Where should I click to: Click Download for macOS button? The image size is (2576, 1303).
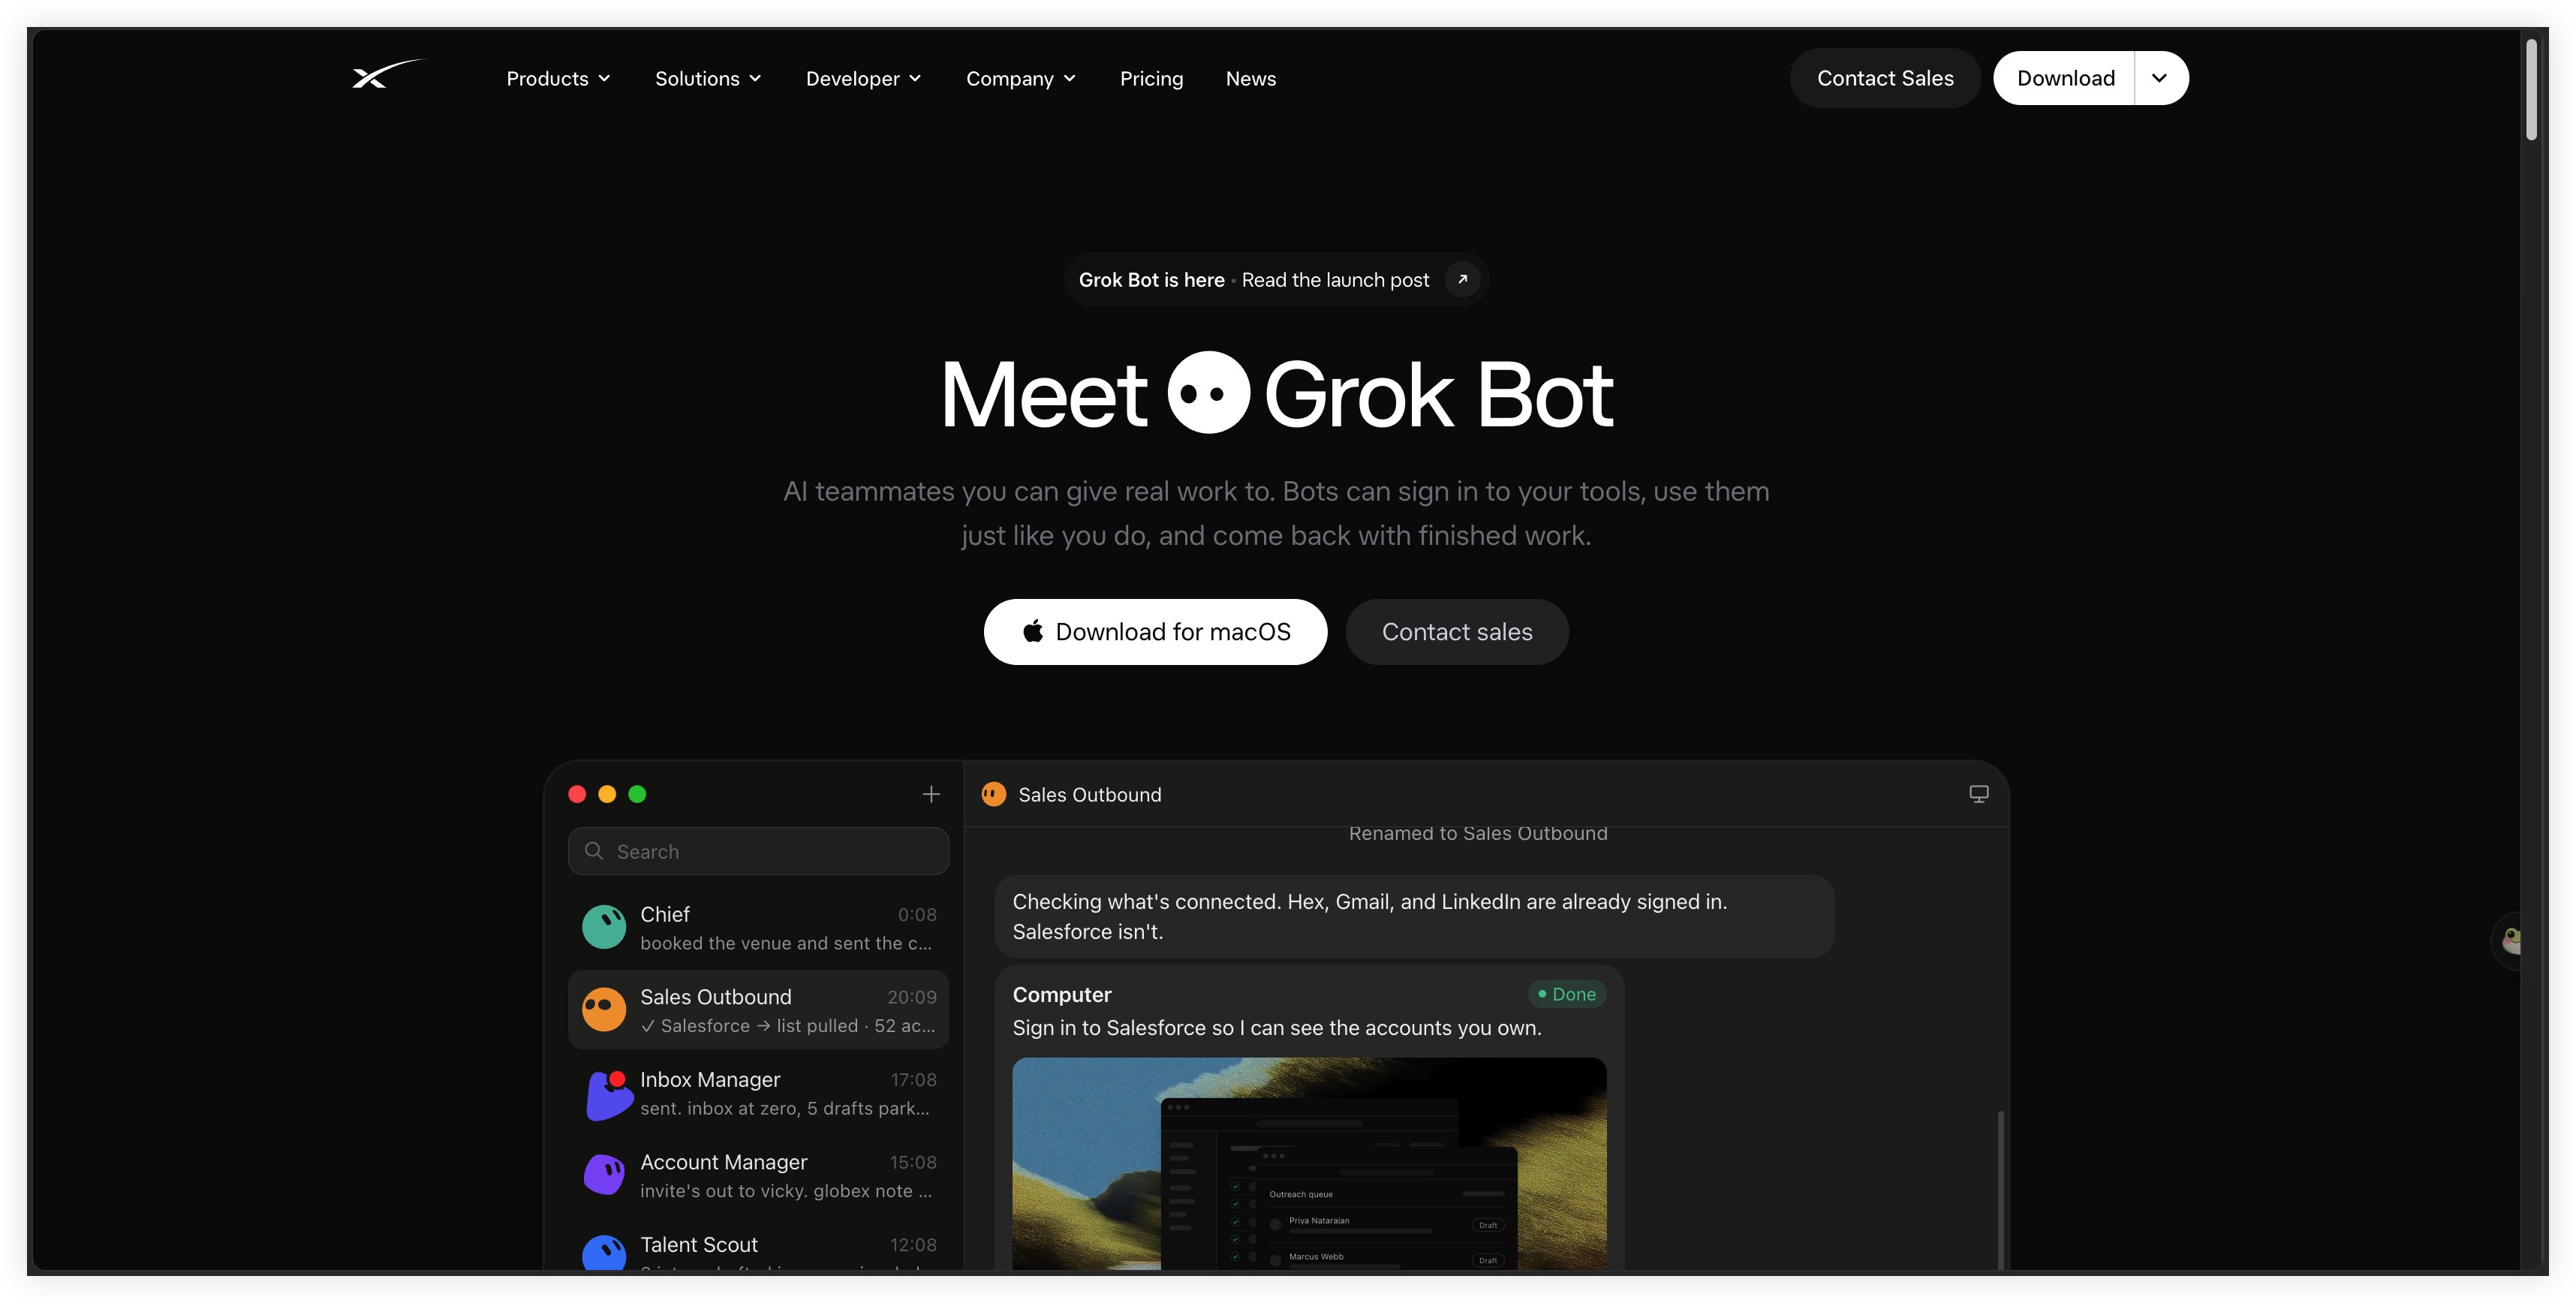(x=1155, y=632)
